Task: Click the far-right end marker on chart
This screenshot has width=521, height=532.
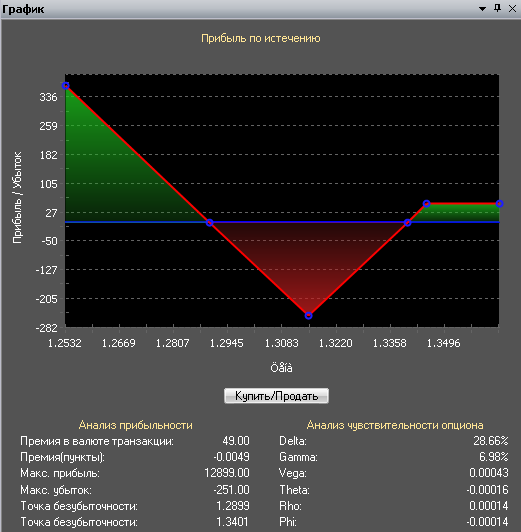Action: pos(499,204)
